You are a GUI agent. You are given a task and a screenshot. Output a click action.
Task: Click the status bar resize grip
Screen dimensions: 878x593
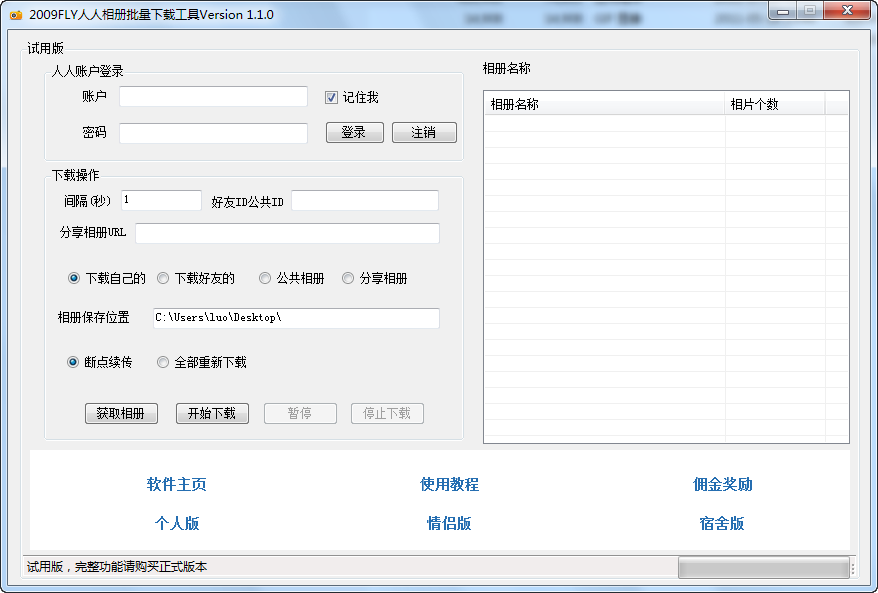coord(853,568)
